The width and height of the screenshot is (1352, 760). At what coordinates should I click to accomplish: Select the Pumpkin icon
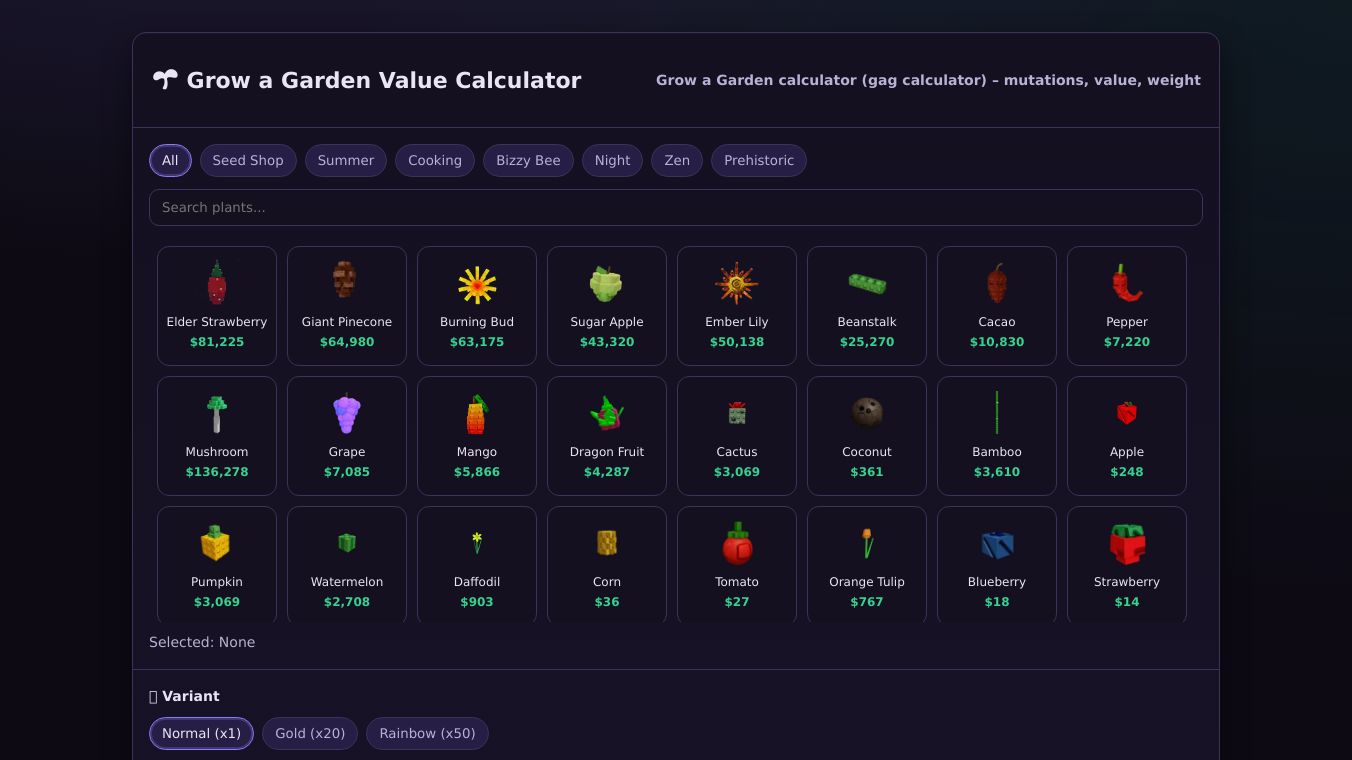tap(215, 543)
